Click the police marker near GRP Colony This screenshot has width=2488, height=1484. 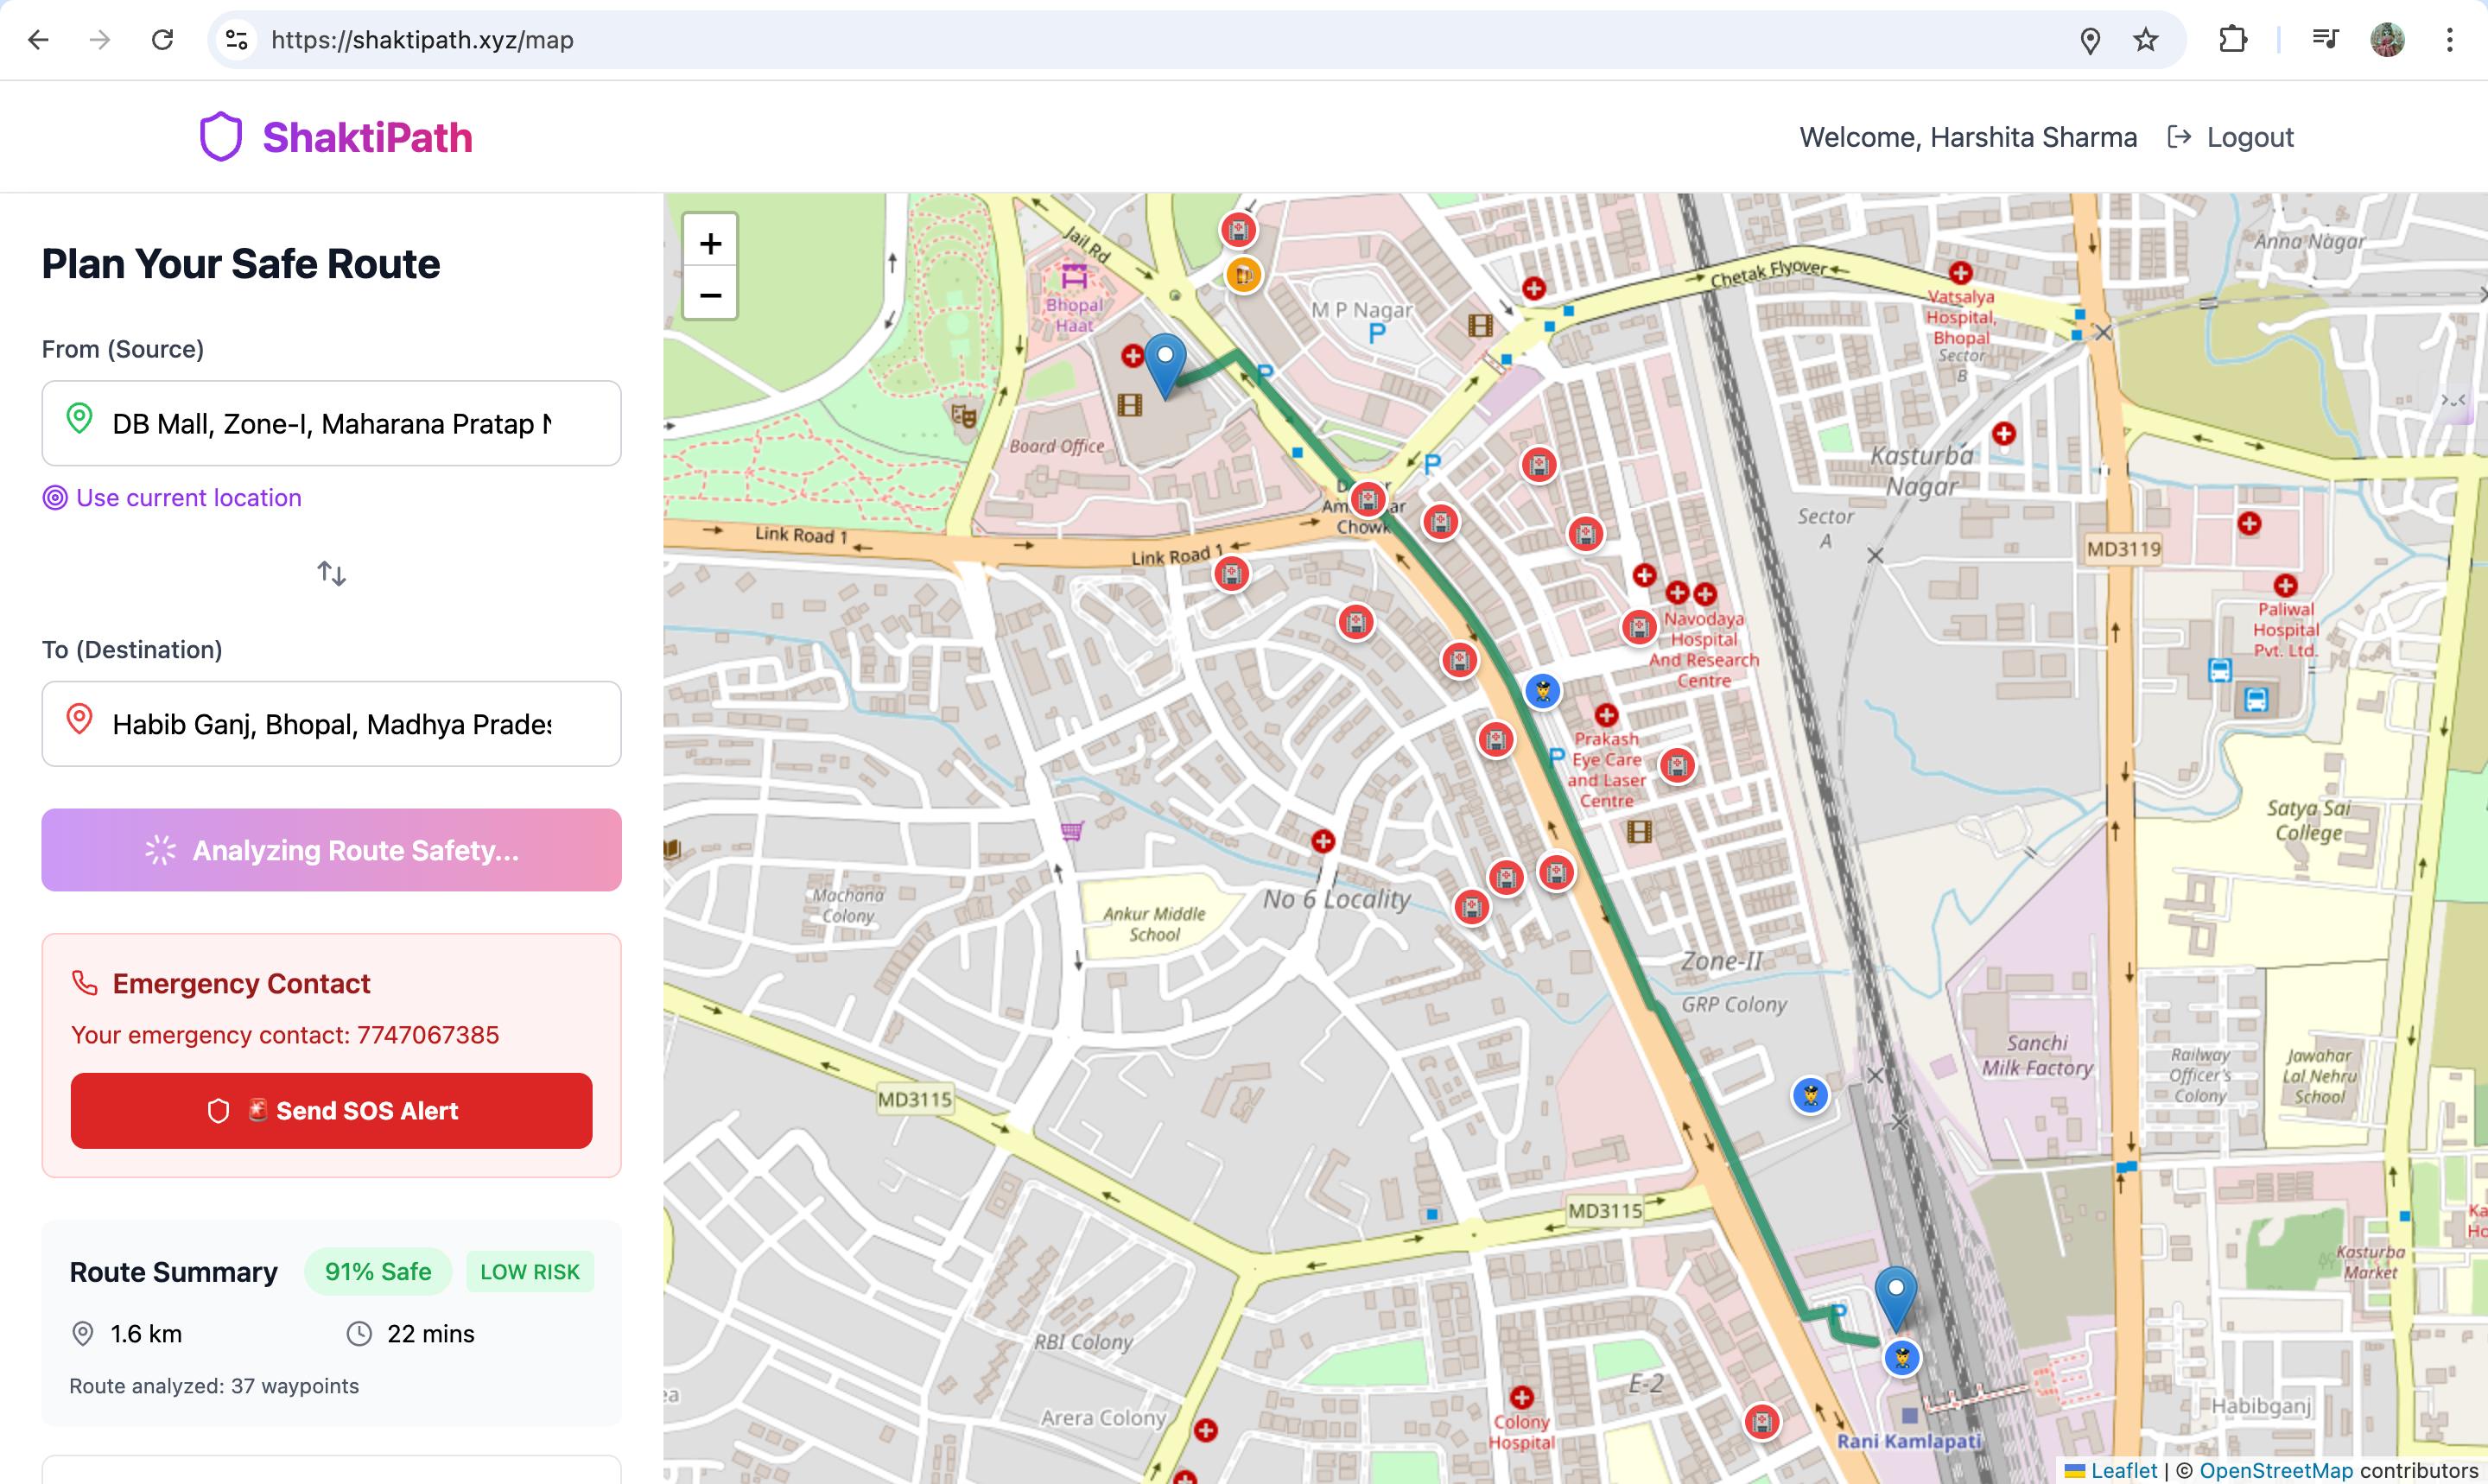(1810, 1095)
